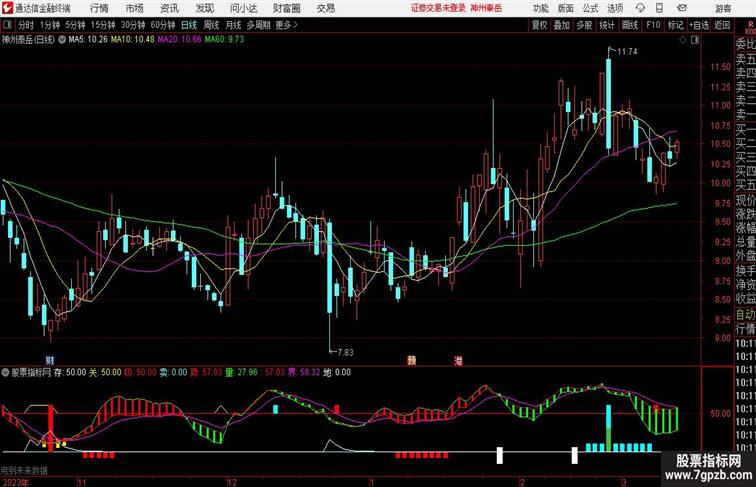Click the 神州泰岳 stock name in top bar

[486, 8]
